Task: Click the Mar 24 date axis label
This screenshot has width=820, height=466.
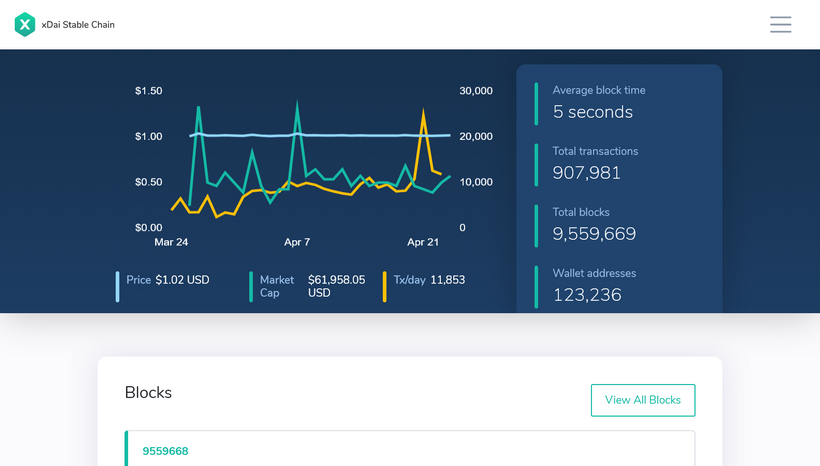Action: [171, 242]
